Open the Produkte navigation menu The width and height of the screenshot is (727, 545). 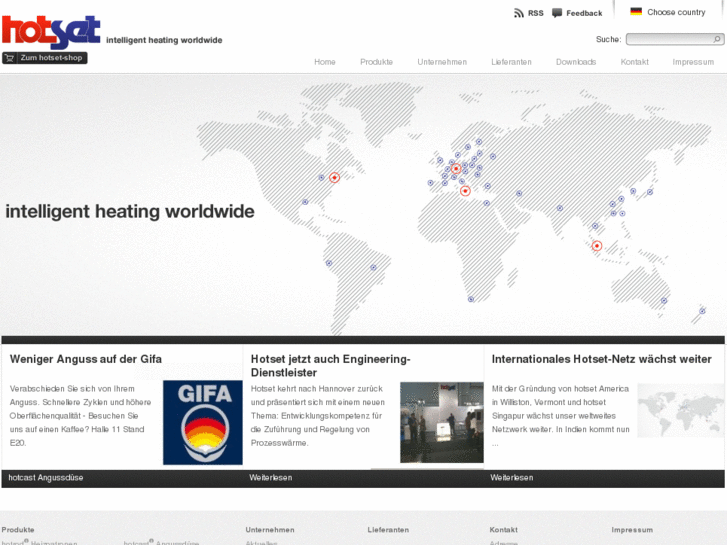point(376,62)
